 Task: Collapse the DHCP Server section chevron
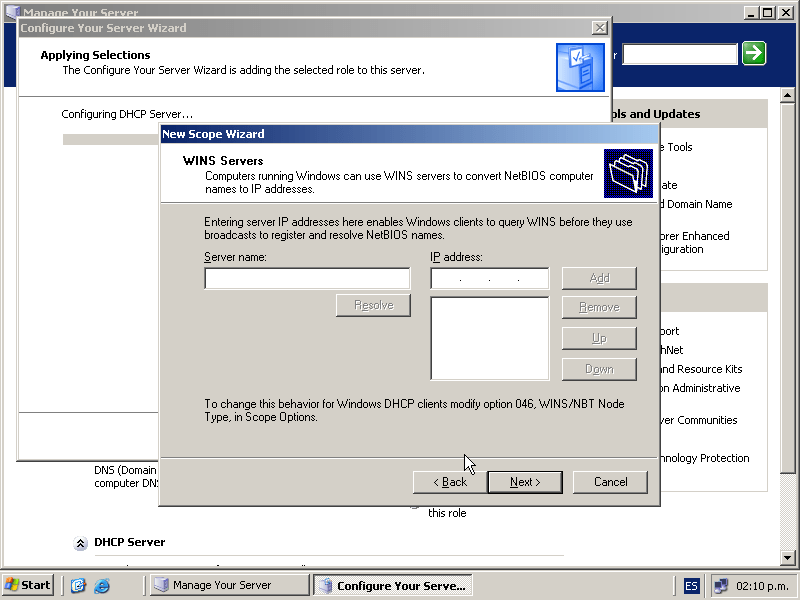click(80, 543)
